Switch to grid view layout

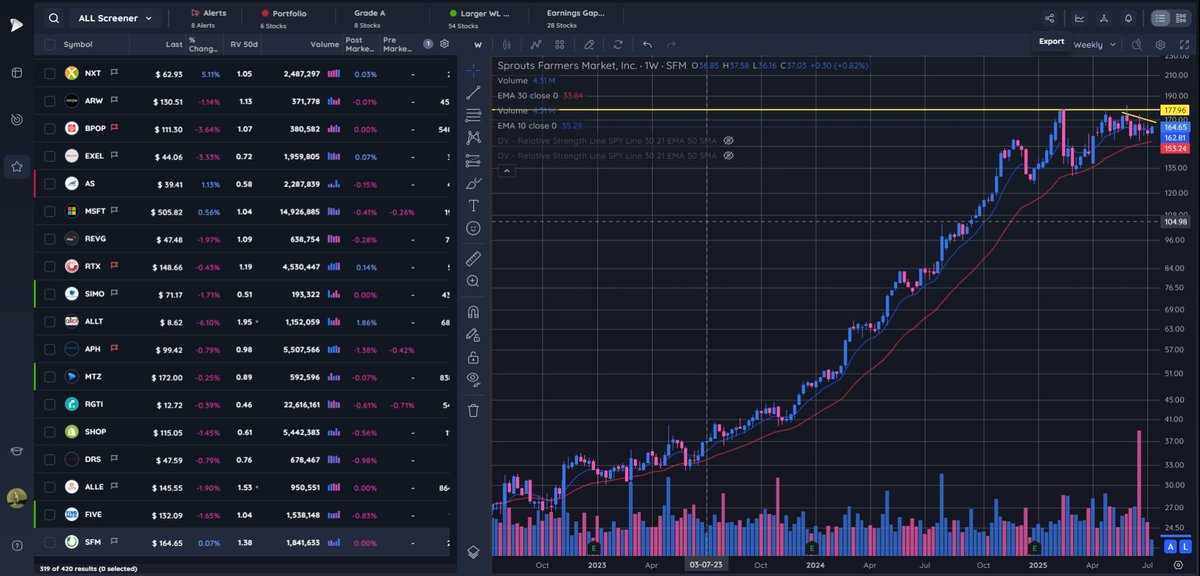(1181, 18)
